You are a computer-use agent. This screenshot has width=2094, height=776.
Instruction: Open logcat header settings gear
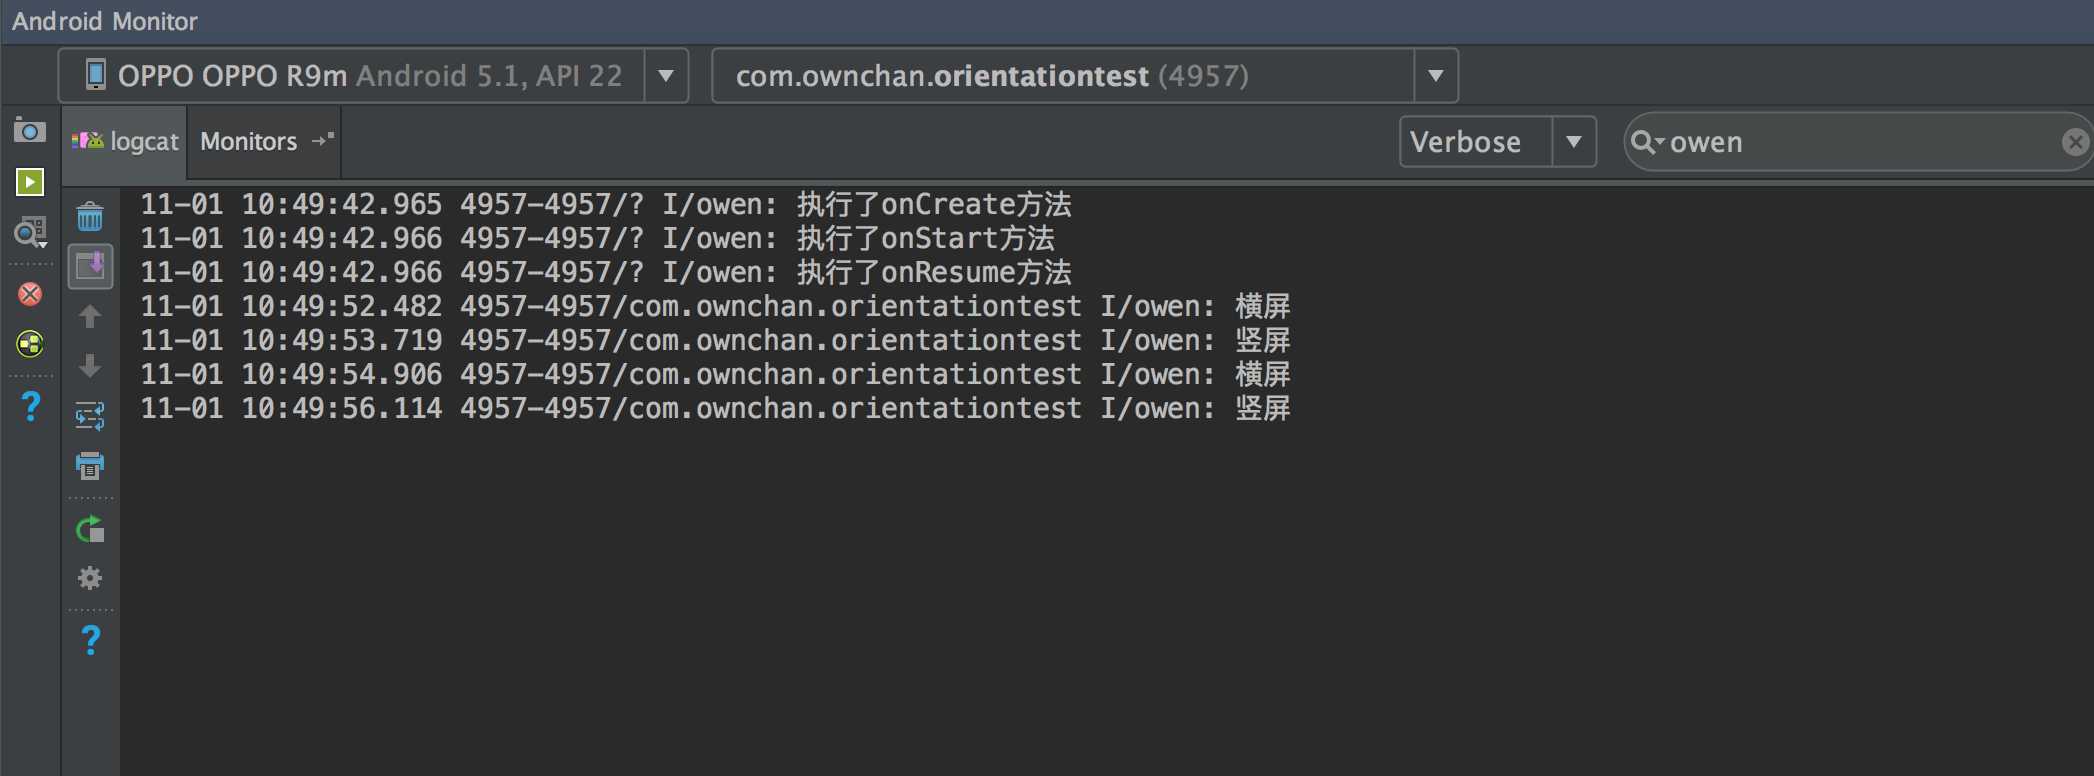(x=90, y=578)
